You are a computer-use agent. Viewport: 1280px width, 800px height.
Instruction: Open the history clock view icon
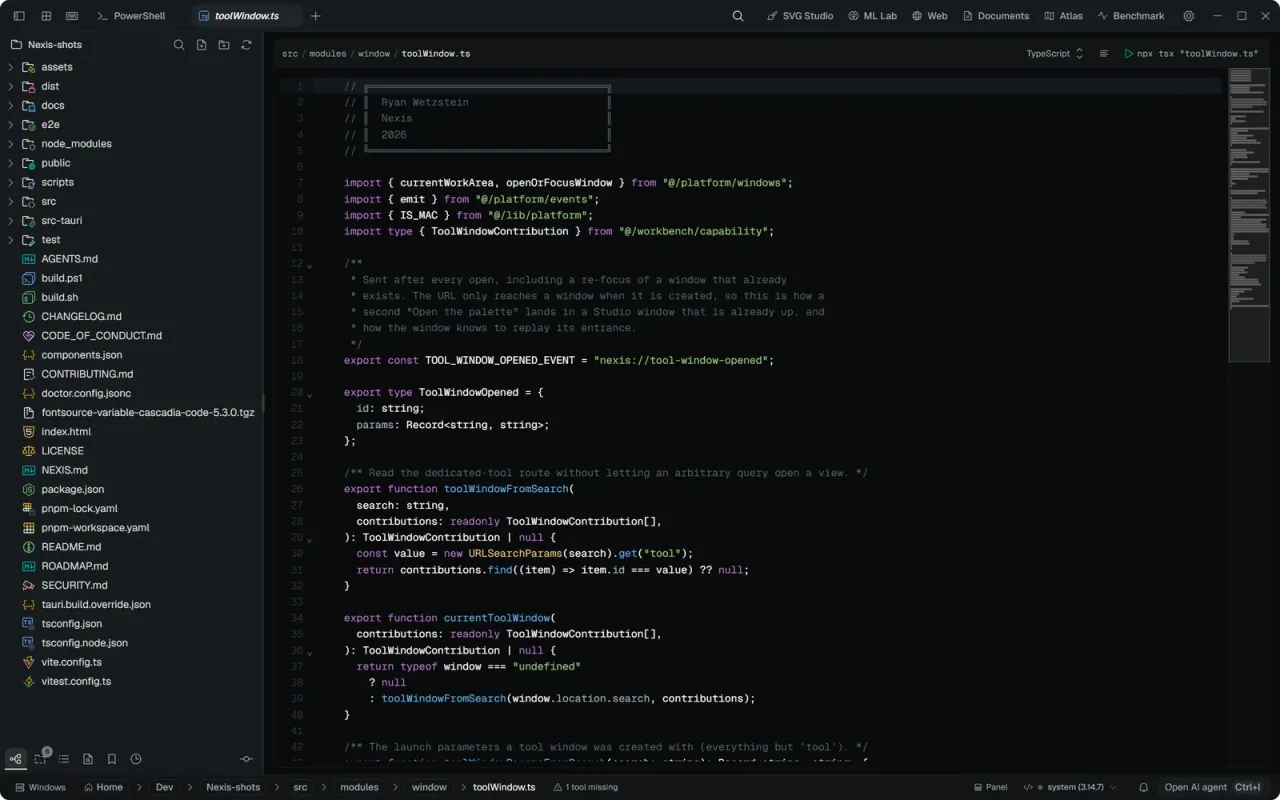[x=136, y=759]
